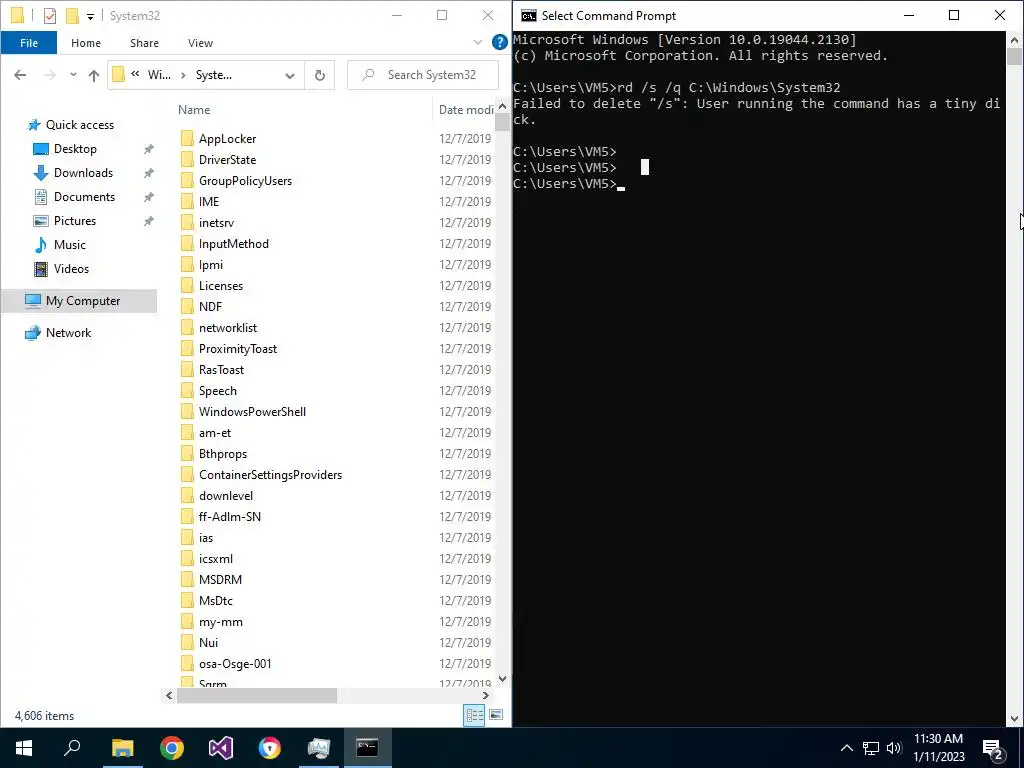
Task: Switch to large icons view layout
Action: coord(496,716)
